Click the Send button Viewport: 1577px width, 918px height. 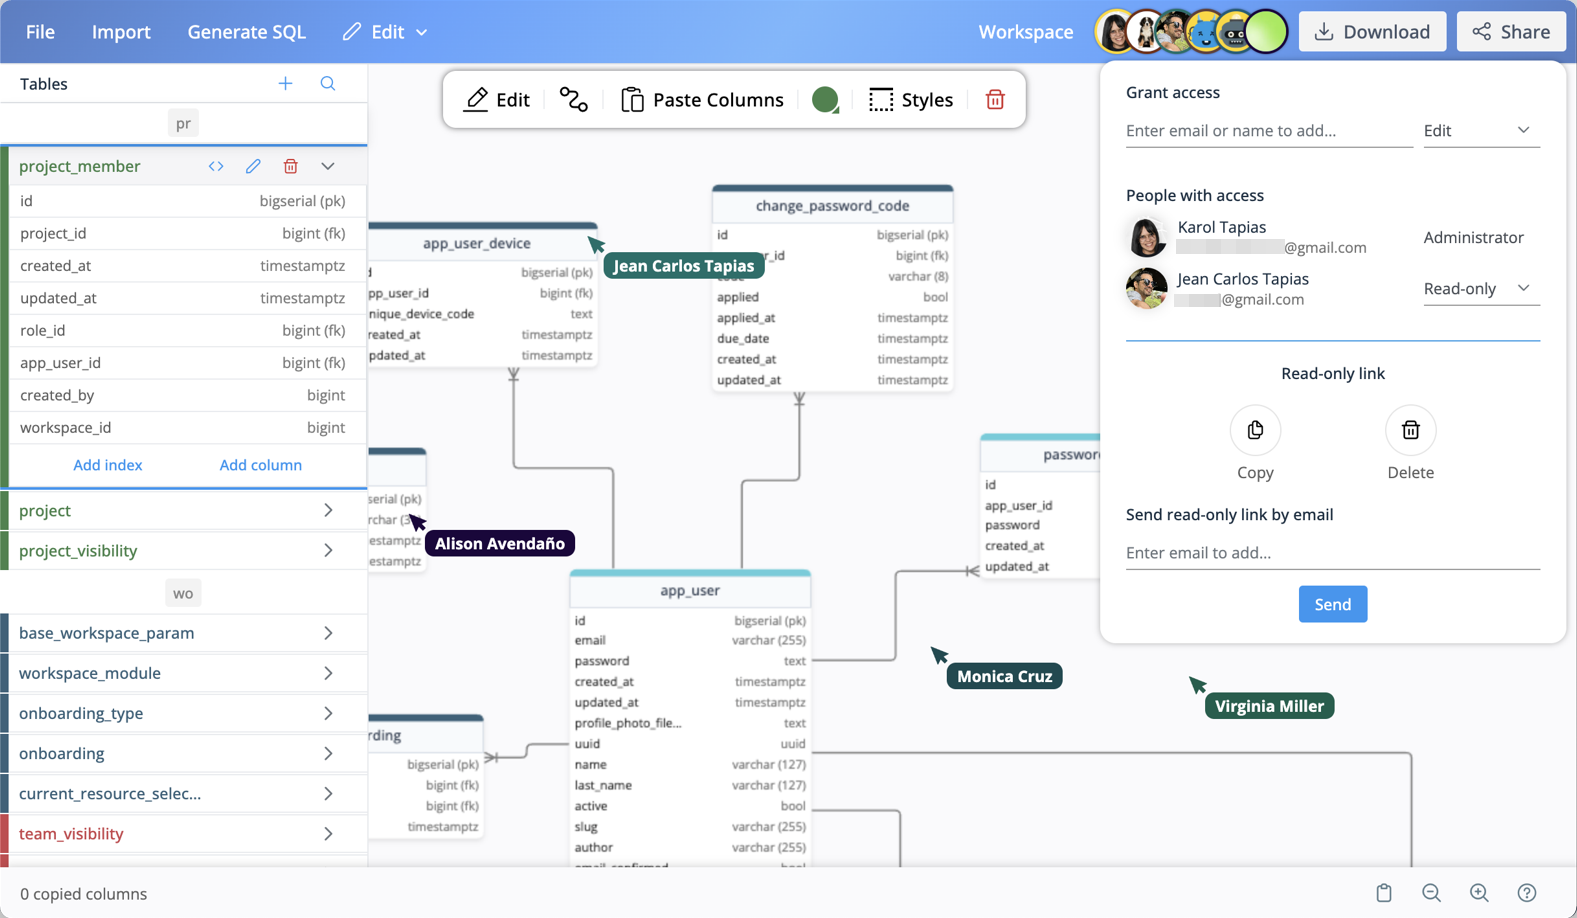(x=1332, y=604)
